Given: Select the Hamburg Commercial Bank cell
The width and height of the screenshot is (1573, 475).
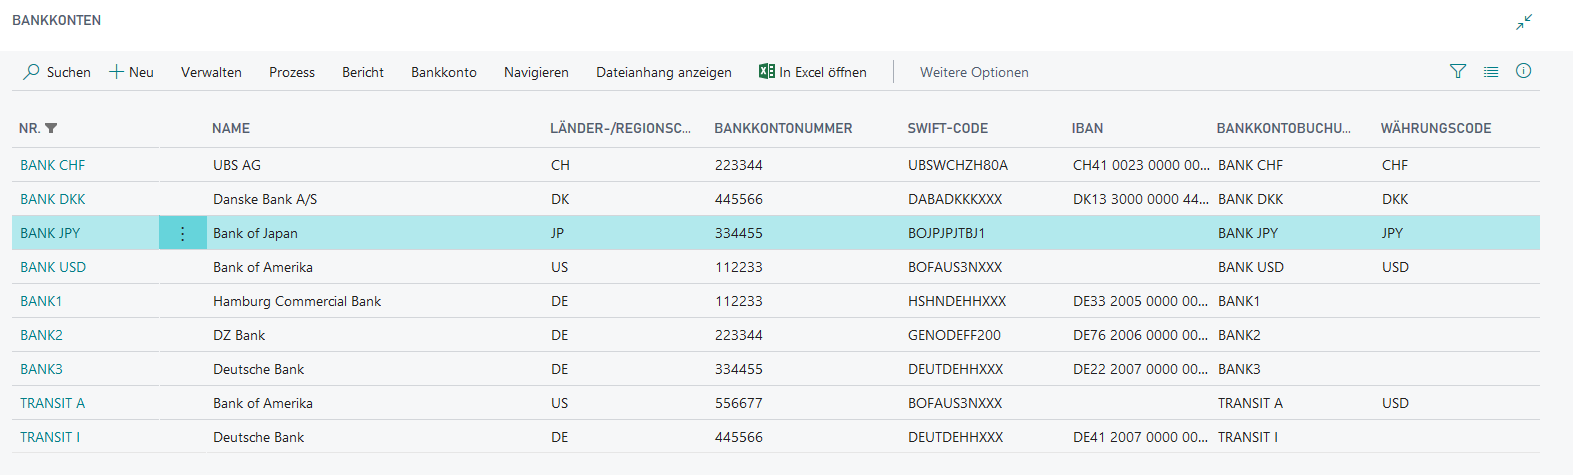Looking at the screenshot, I should pyautogui.click(x=297, y=301).
